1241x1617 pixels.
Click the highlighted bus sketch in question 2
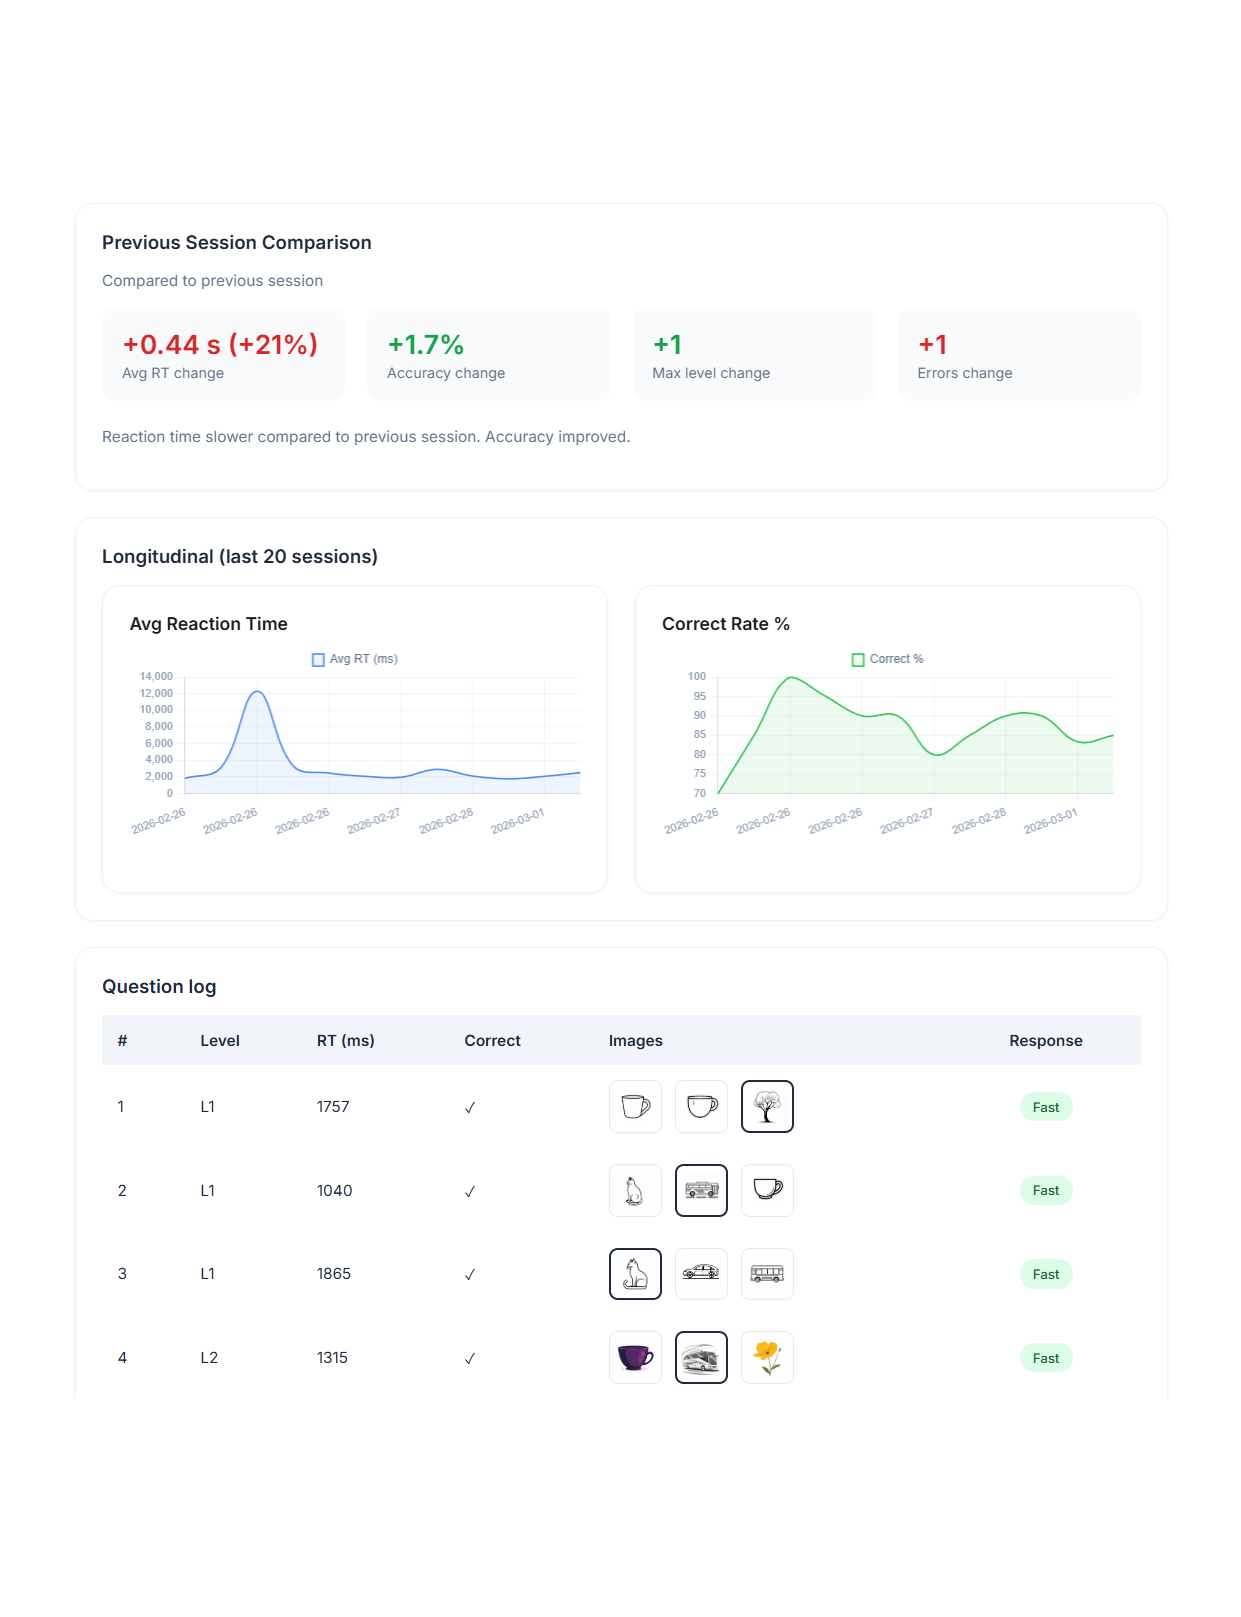pos(701,1190)
